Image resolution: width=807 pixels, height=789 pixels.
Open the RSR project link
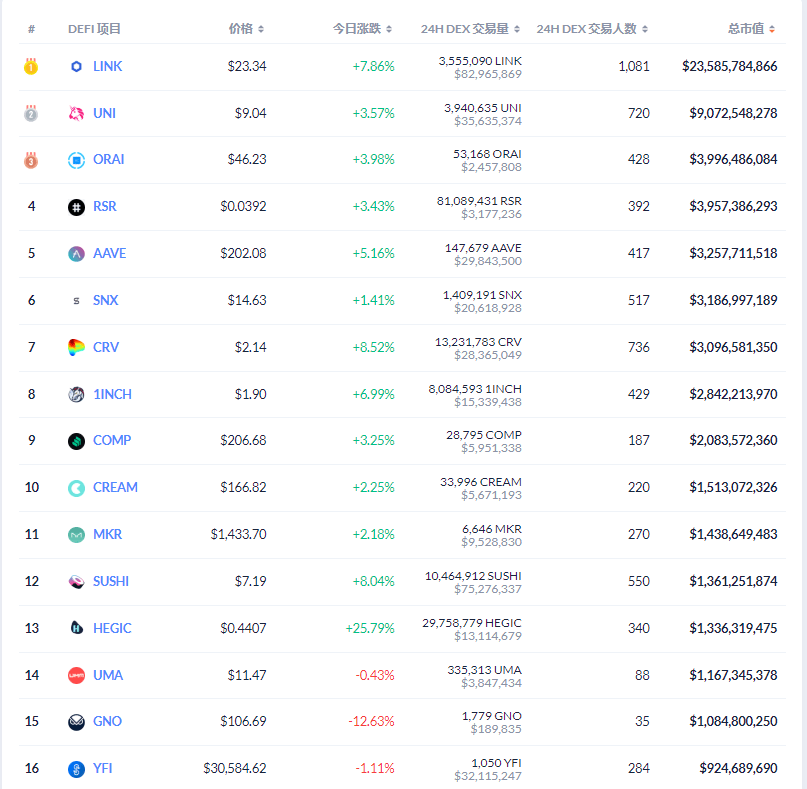click(104, 206)
